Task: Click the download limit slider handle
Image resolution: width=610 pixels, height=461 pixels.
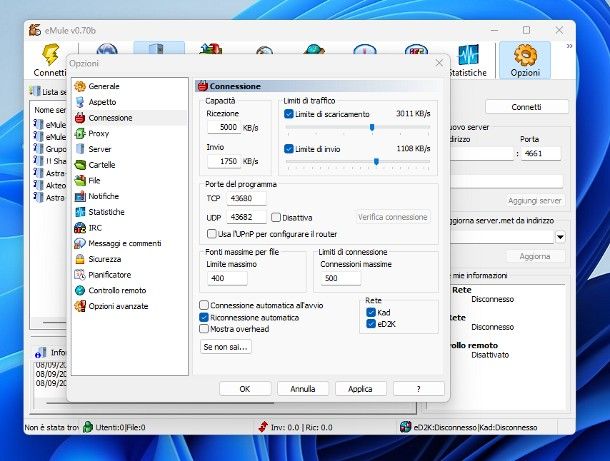Action: (x=372, y=128)
